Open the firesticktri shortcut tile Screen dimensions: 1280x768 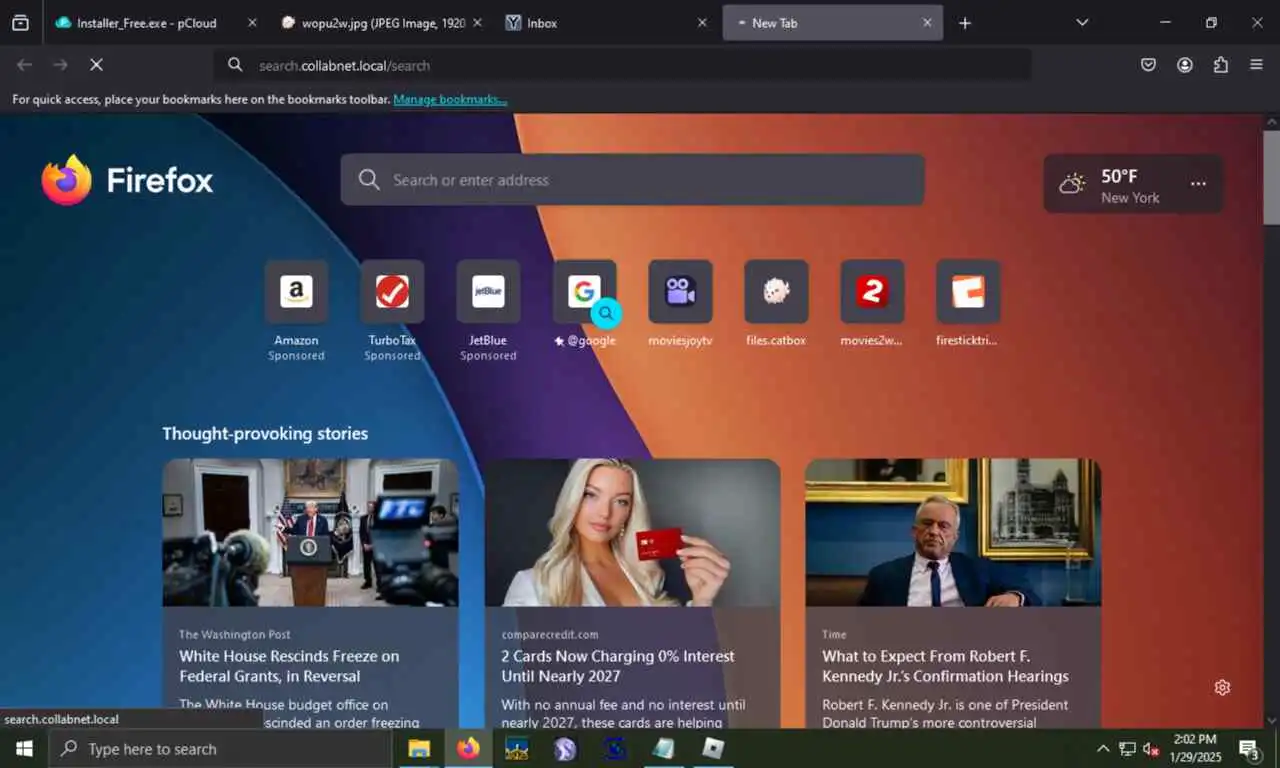point(968,292)
